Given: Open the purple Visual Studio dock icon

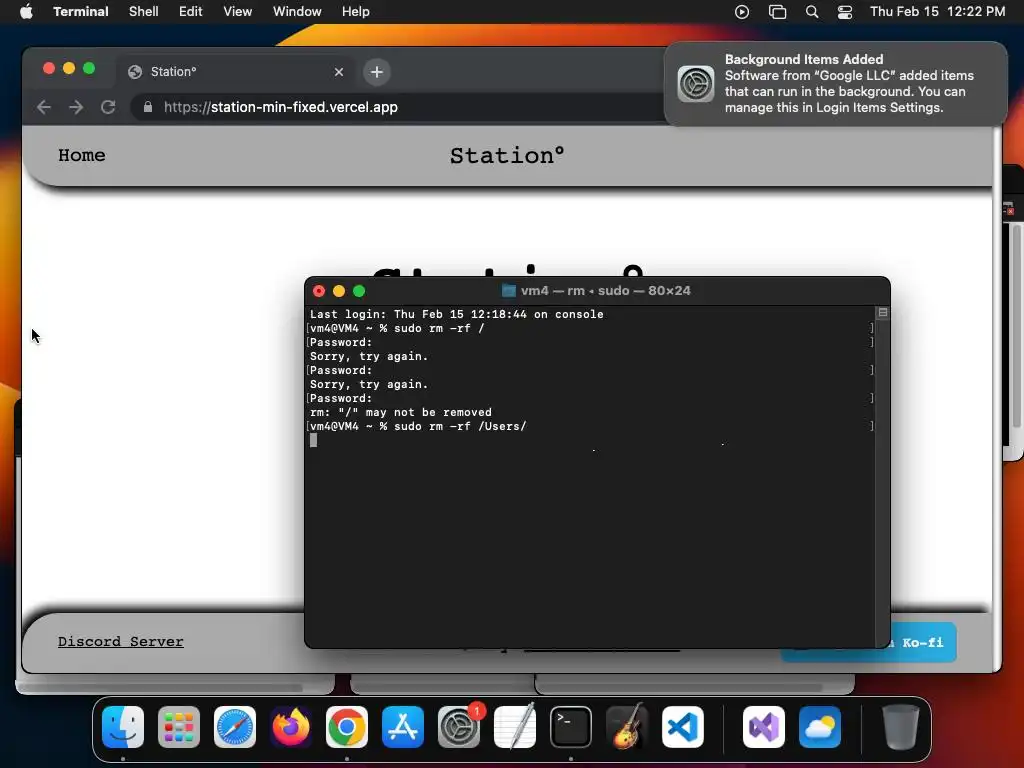Looking at the screenshot, I should (763, 727).
